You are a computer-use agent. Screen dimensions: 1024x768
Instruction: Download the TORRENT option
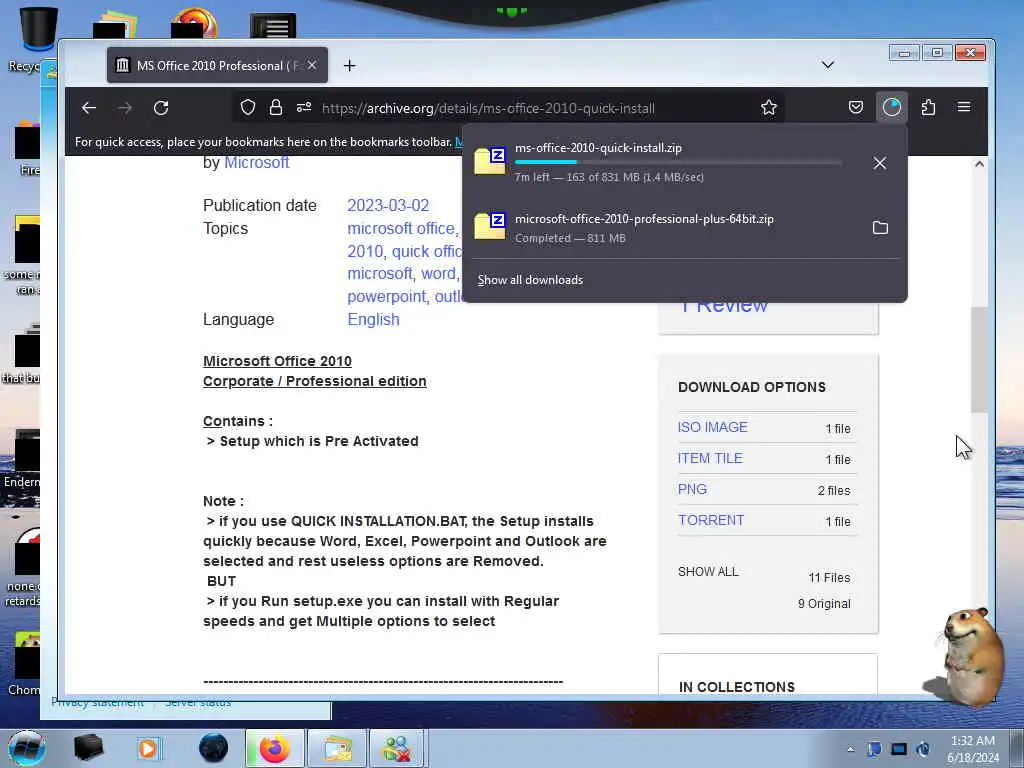[711, 520]
